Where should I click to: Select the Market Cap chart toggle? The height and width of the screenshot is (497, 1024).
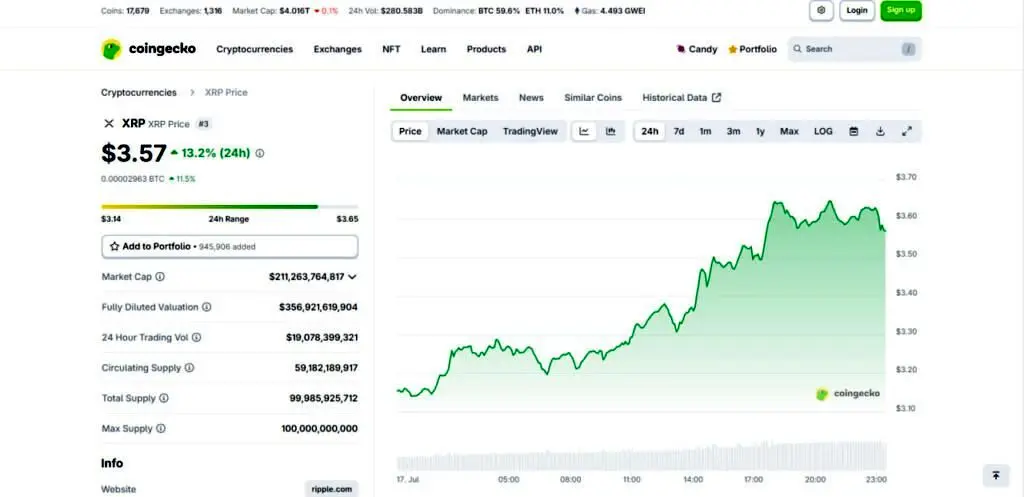tap(462, 131)
